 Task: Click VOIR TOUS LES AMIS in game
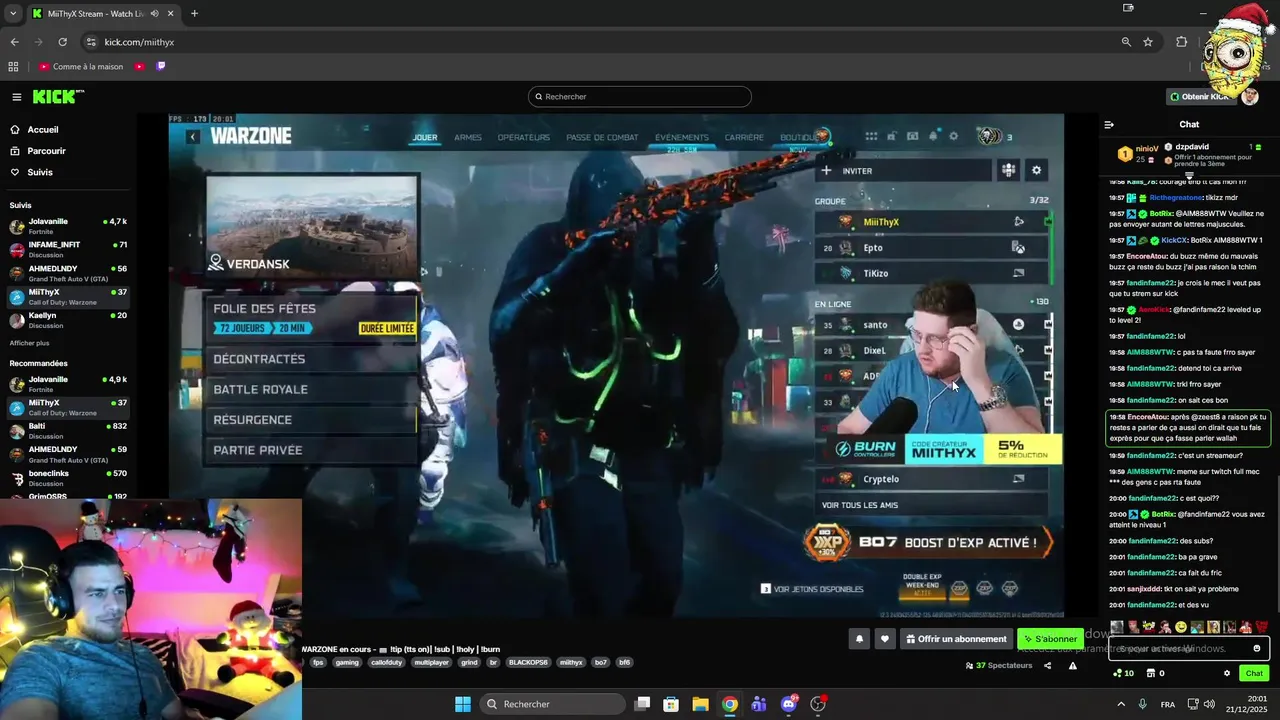tap(860, 505)
